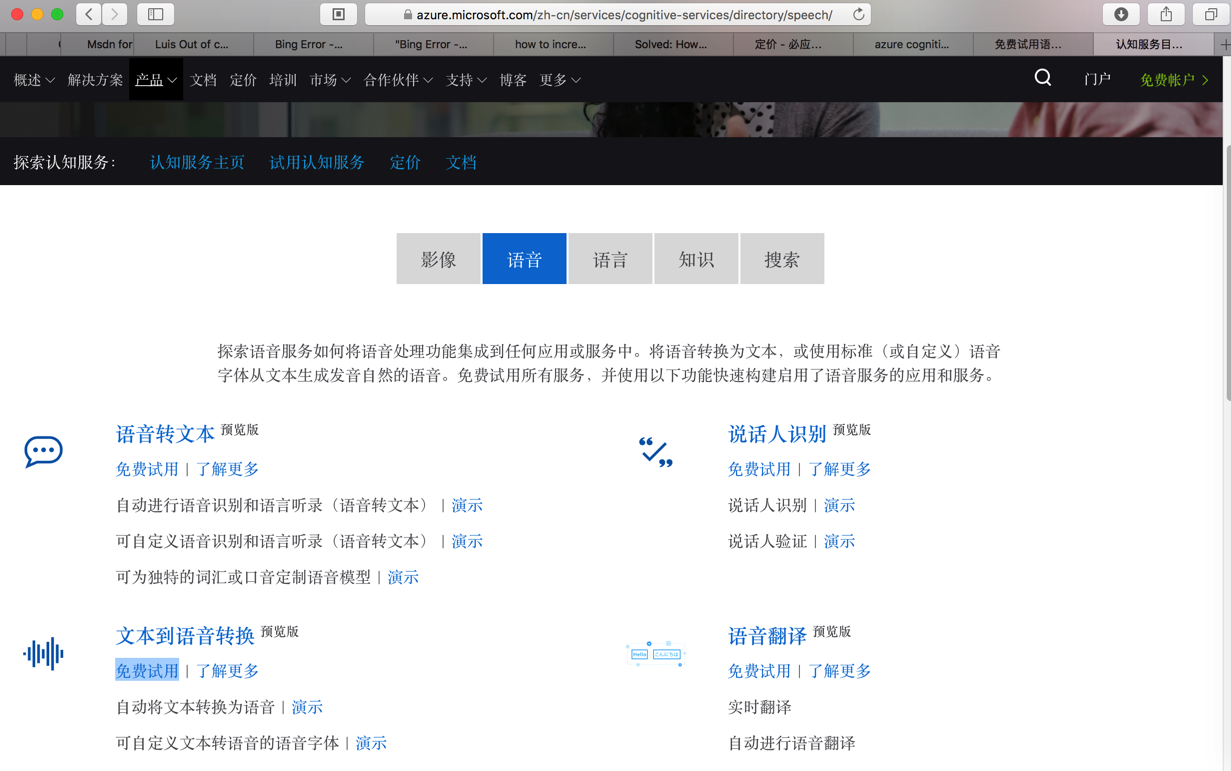Open 演示 for 可为独特的词汇或口音定制语音模型
The image size is (1231, 771).
(x=403, y=577)
